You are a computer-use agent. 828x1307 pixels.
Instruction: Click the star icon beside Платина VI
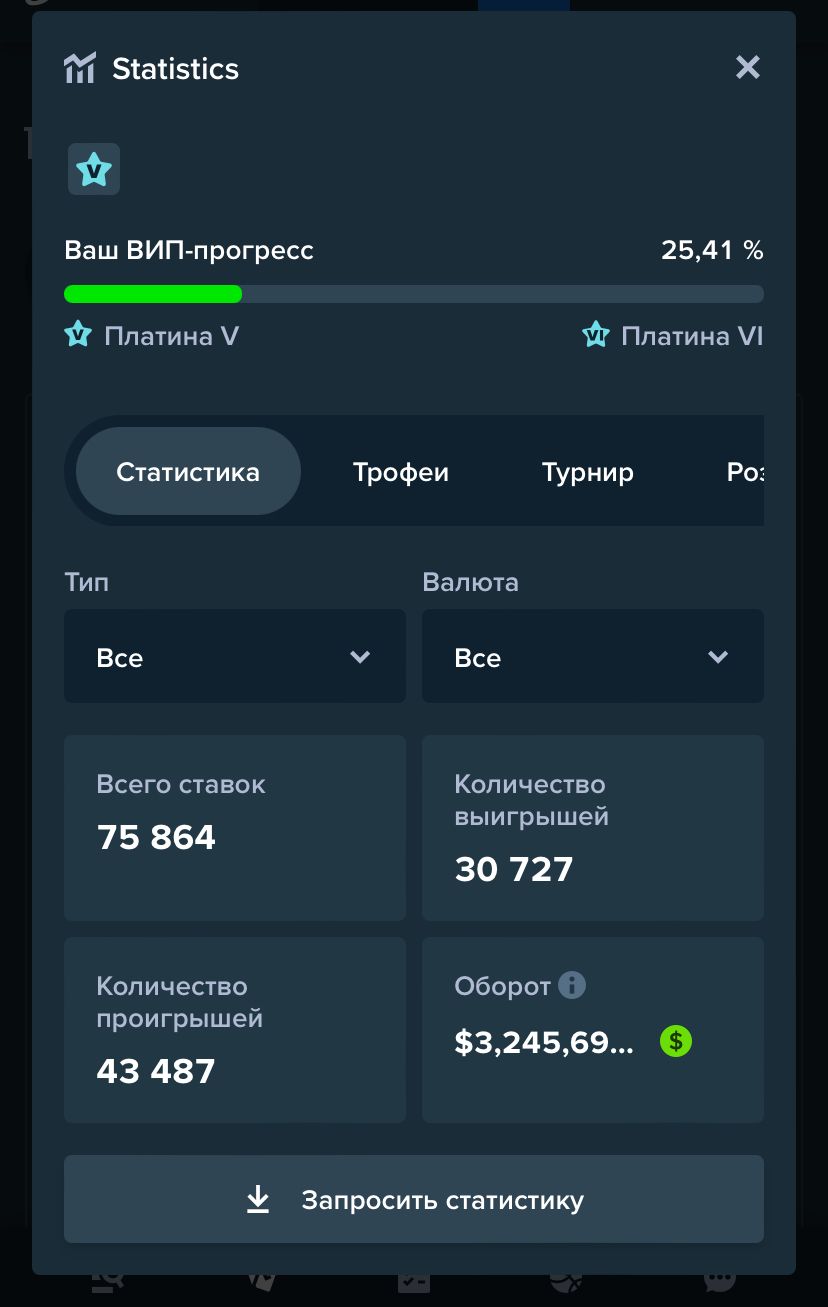coord(596,335)
